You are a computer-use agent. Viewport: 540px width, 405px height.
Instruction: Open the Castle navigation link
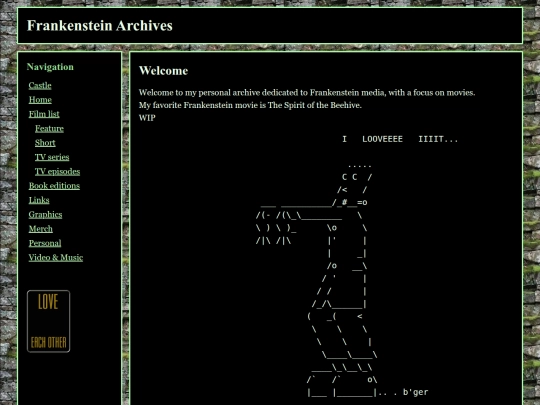[x=40, y=85]
